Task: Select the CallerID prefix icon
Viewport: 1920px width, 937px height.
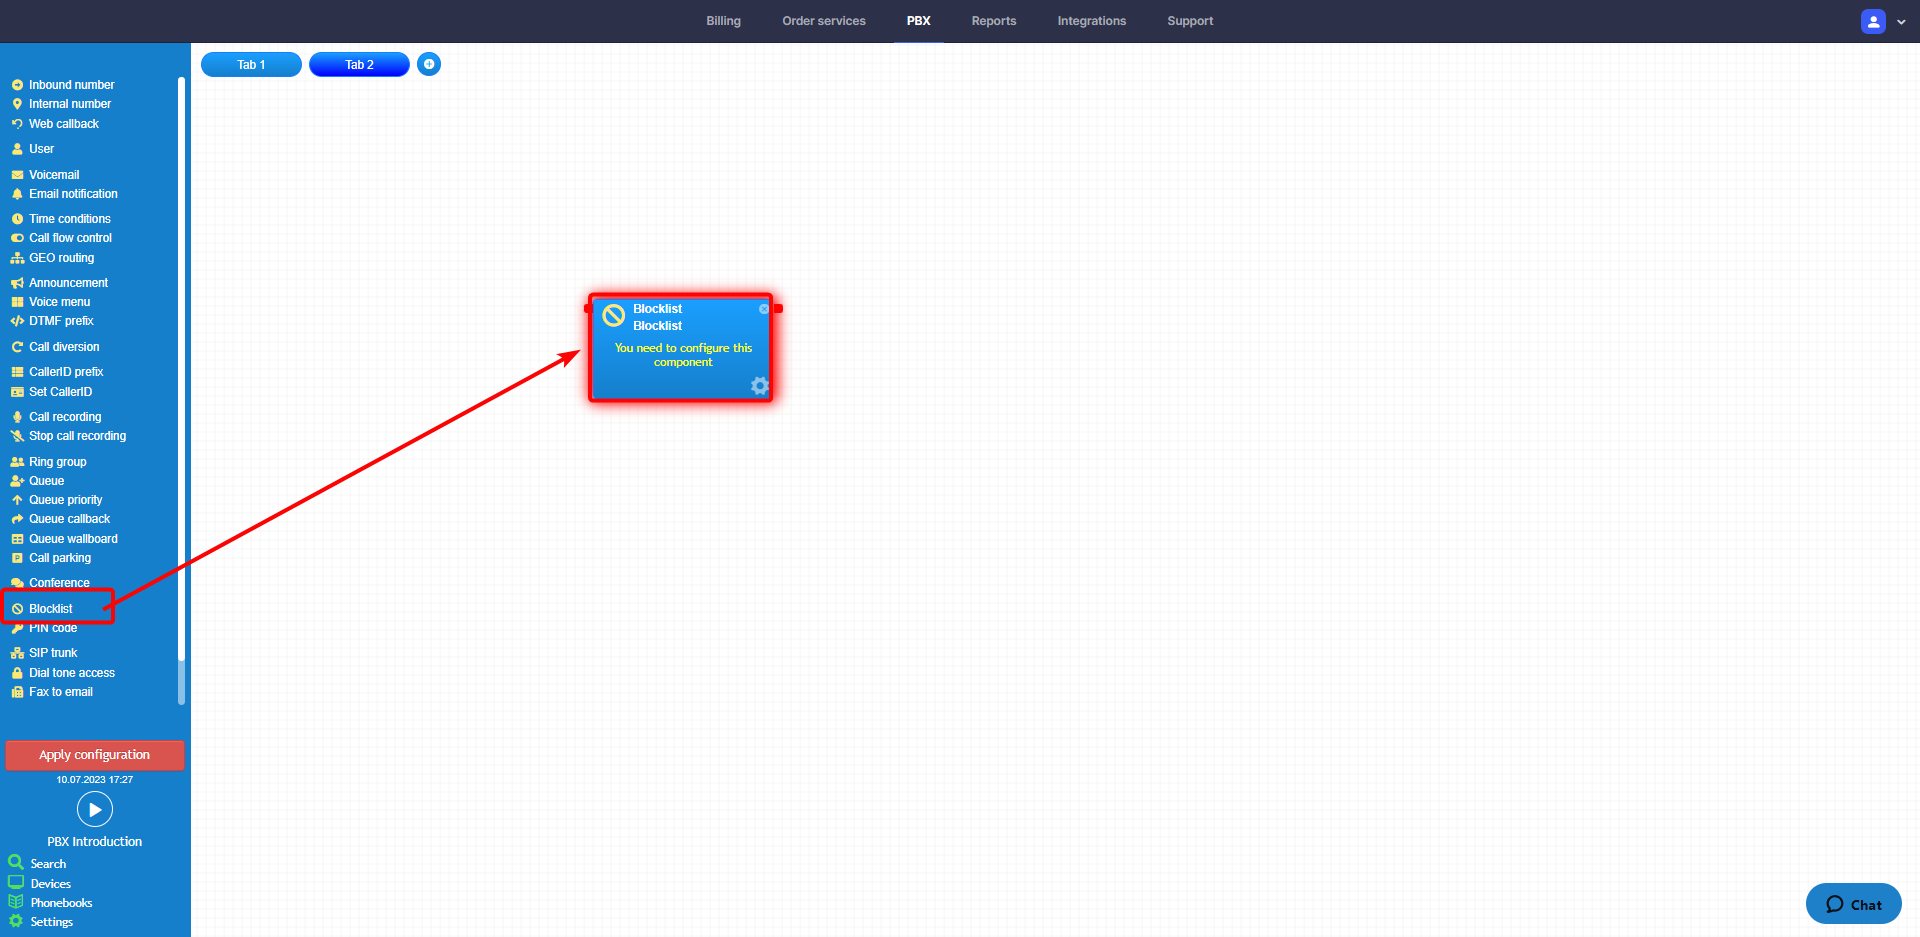Action: pos(17,372)
